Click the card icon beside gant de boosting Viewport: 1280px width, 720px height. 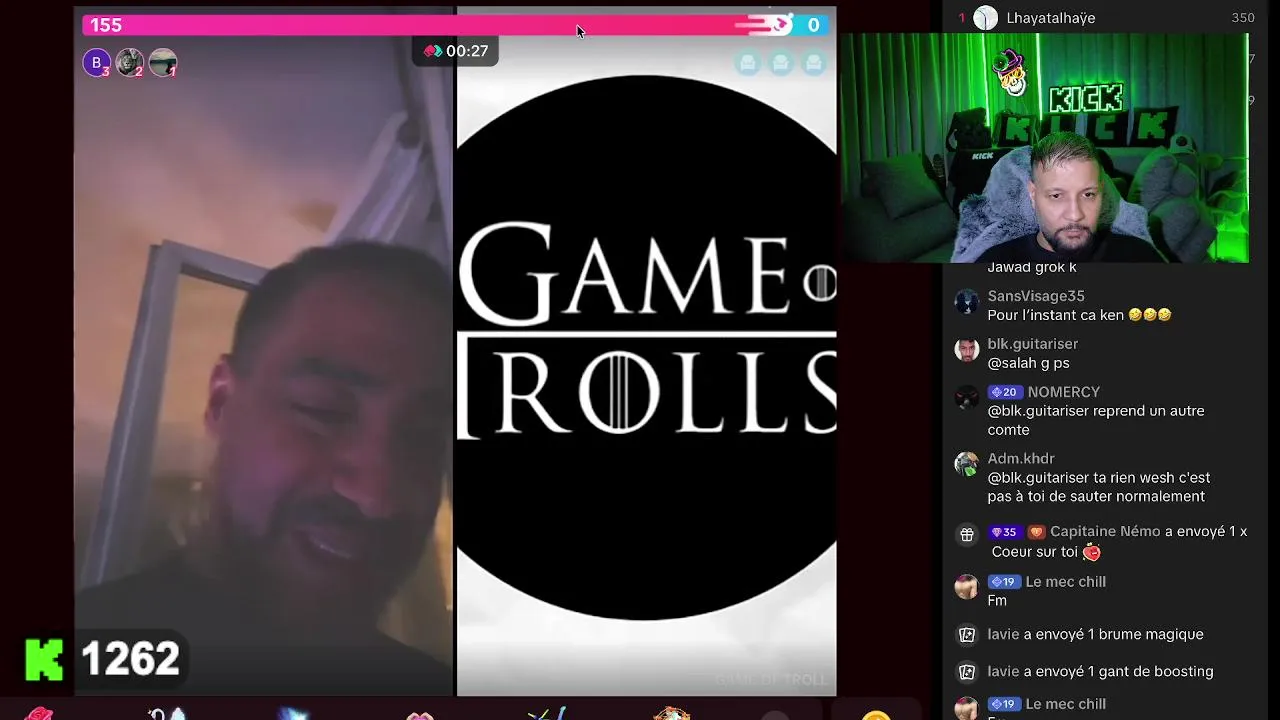tap(966, 671)
